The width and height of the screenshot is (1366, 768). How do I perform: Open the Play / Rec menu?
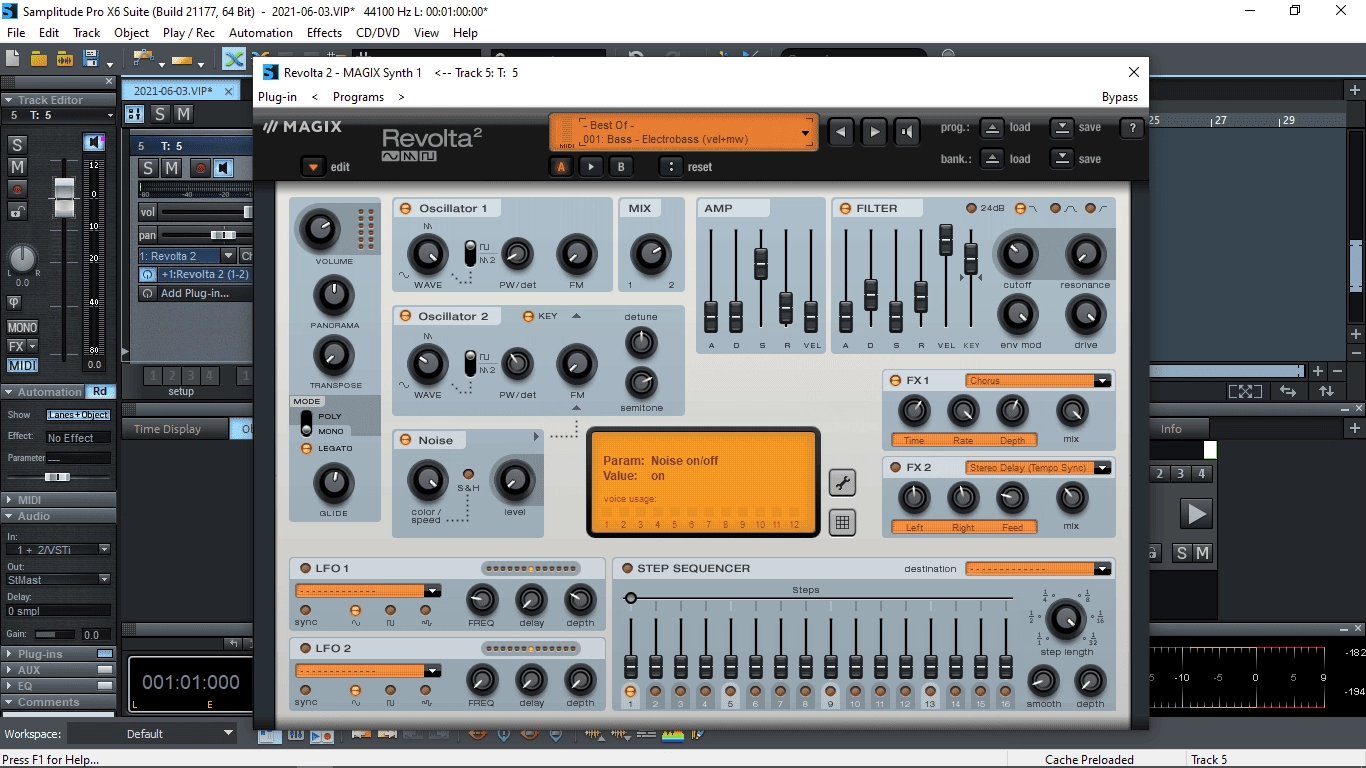coord(188,32)
